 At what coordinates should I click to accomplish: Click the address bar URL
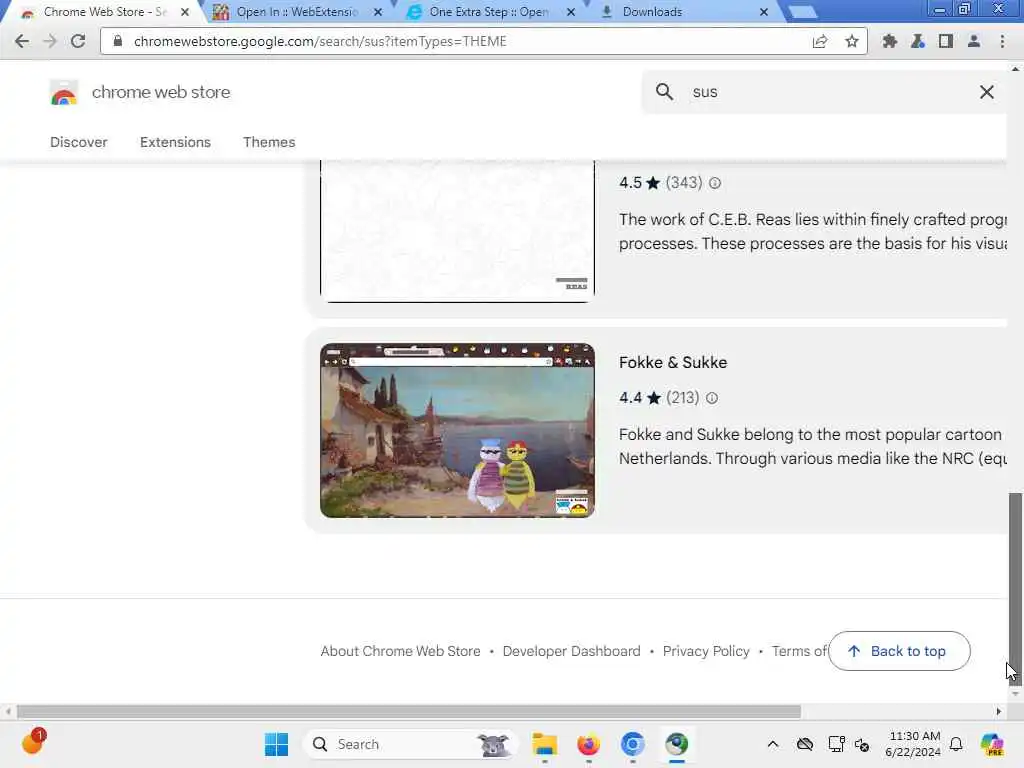pos(320,41)
